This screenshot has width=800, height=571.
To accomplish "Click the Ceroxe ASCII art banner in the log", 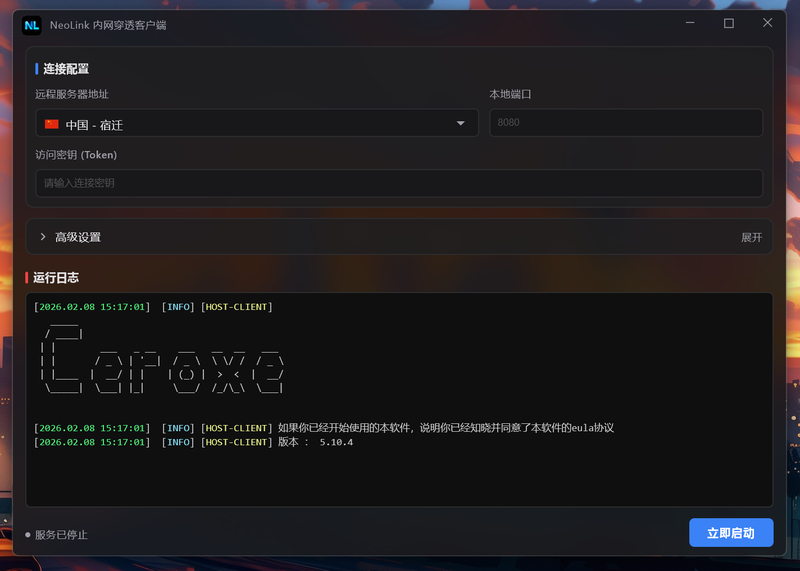I will point(162,359).
